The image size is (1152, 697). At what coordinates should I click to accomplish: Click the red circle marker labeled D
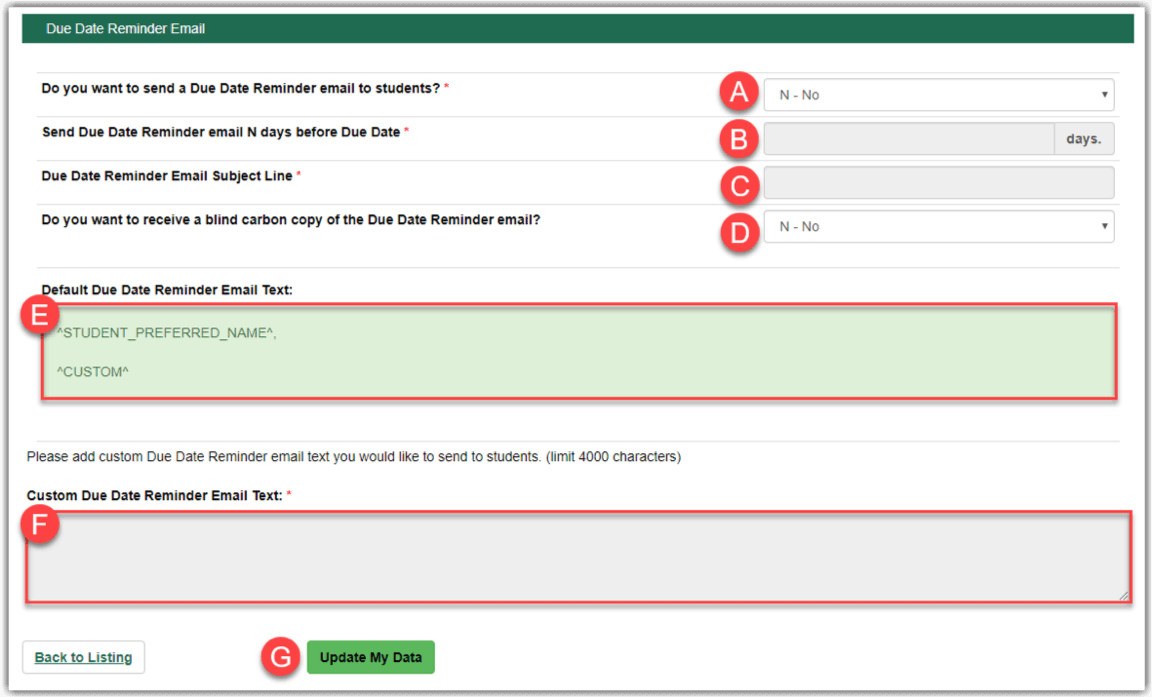(x=739, y=232)
